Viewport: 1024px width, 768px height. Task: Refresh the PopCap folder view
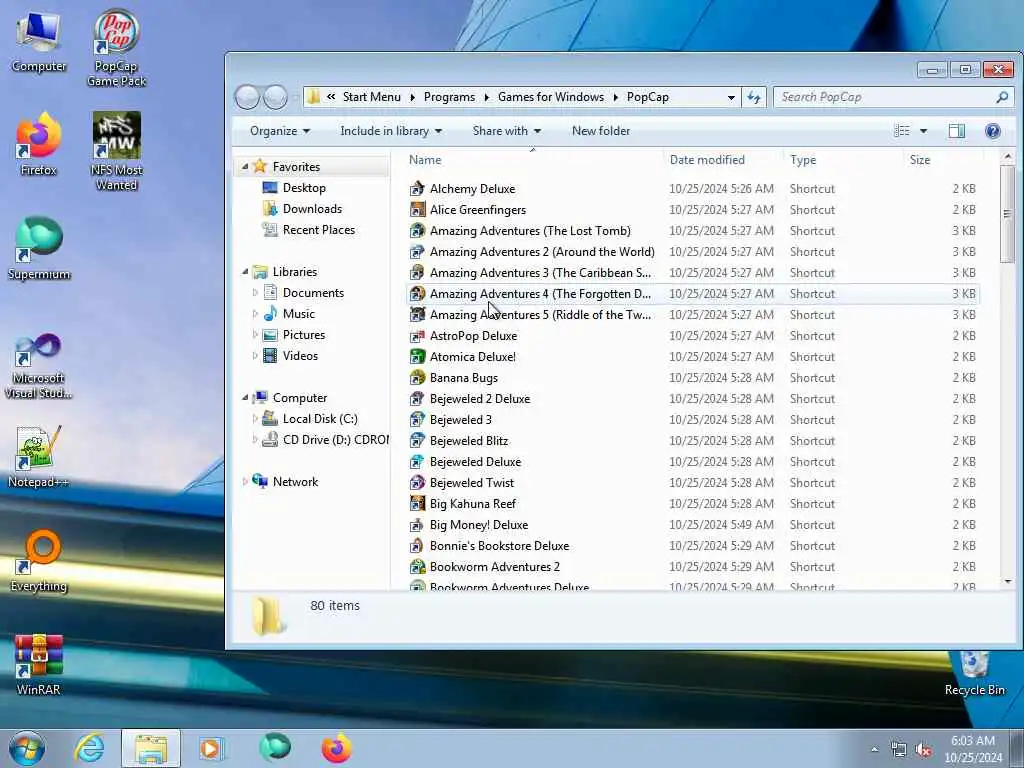[x=754, y=97]
